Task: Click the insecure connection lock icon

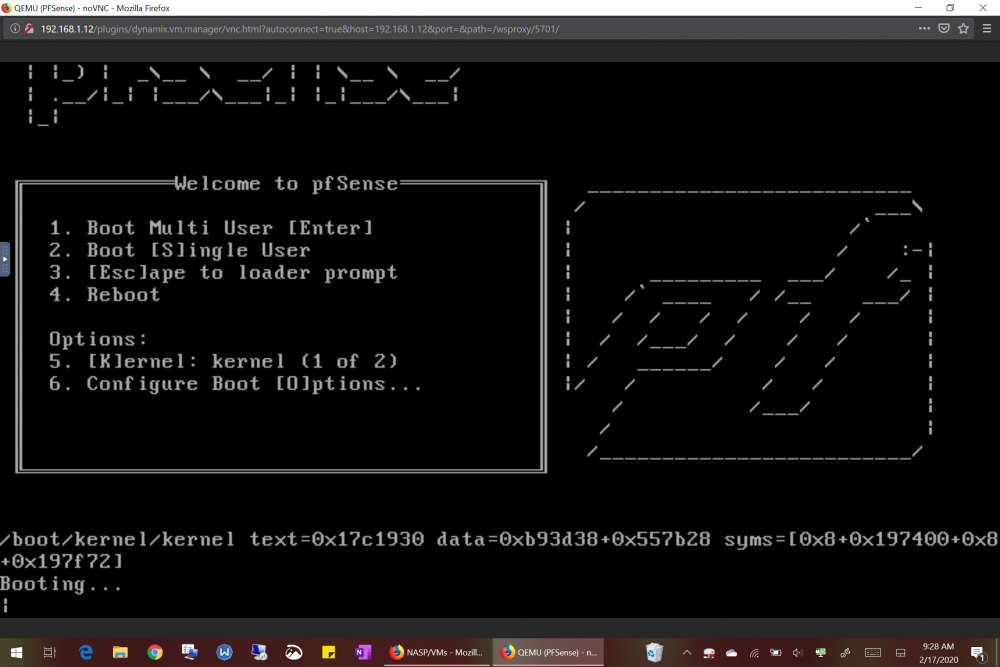Action: pyautogui.click(x=29, y=29)
